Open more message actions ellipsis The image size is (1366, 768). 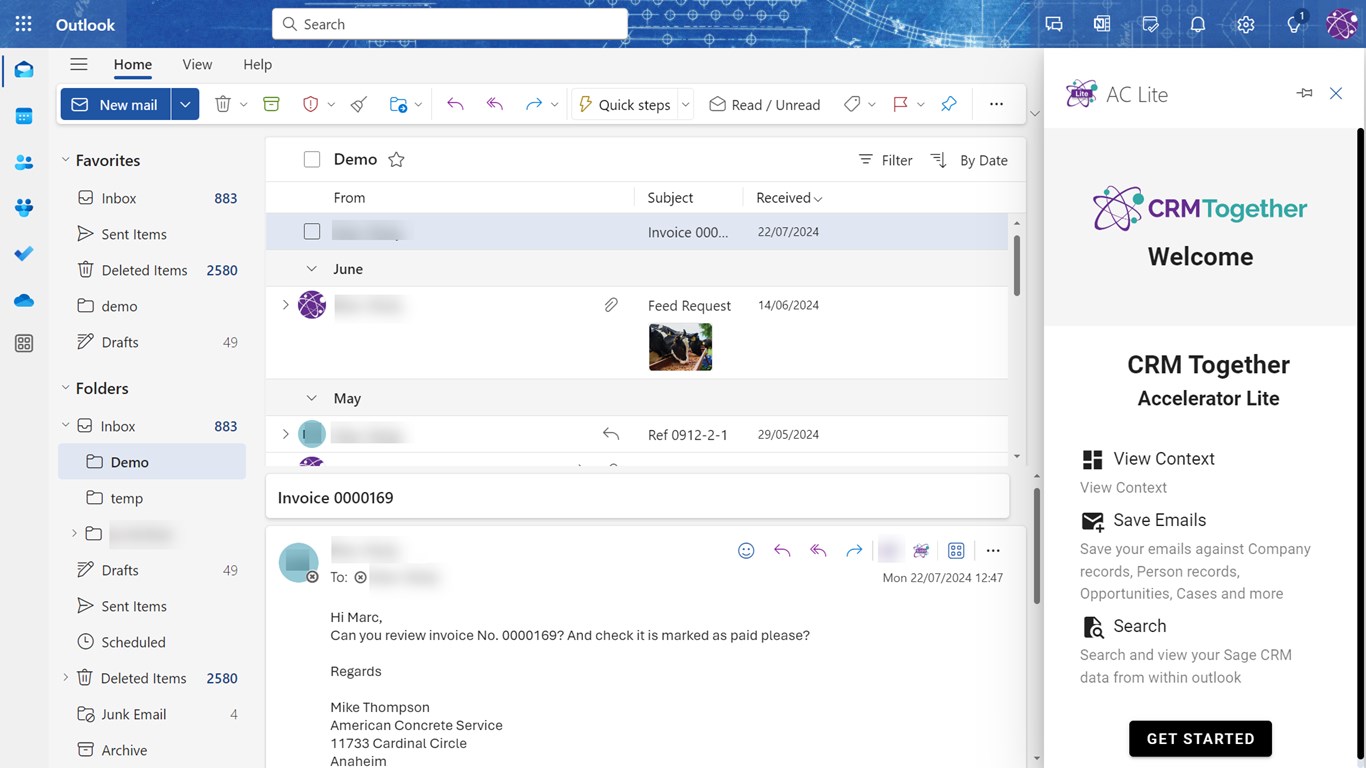coord(993,550)
